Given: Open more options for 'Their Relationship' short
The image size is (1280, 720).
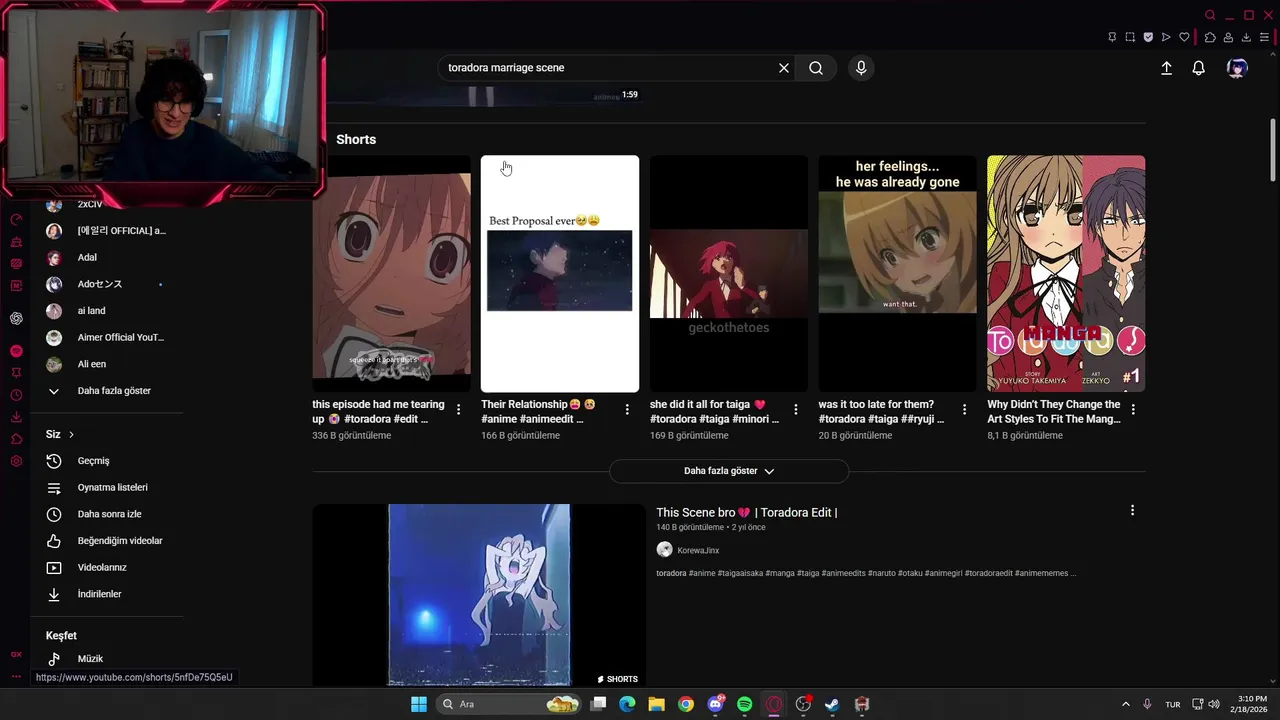Looking at the screenshot, I should 627,409.
